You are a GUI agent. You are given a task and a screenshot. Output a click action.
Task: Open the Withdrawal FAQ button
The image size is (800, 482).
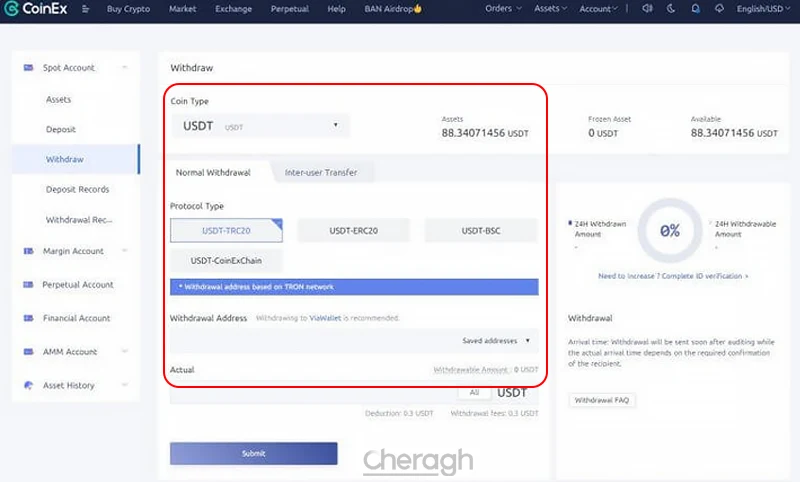(602, 400)
